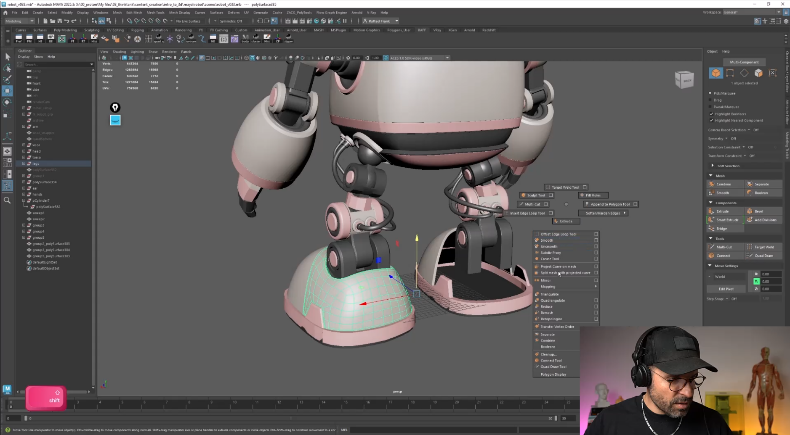Click the playback range slider bar
Viewport: 790px width, 435px height.
point(291,418)
